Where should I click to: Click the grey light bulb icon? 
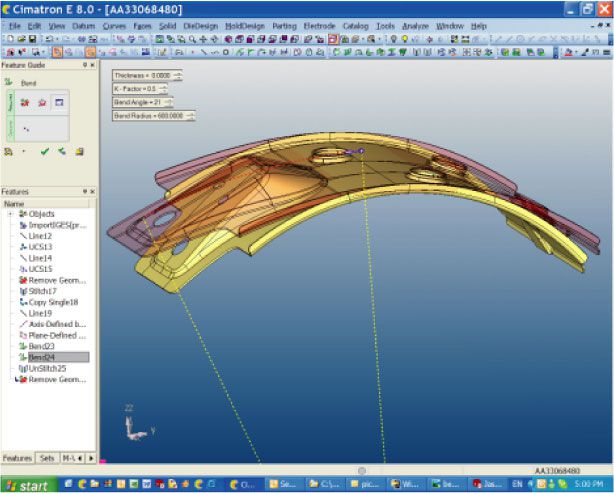(394, 39)
